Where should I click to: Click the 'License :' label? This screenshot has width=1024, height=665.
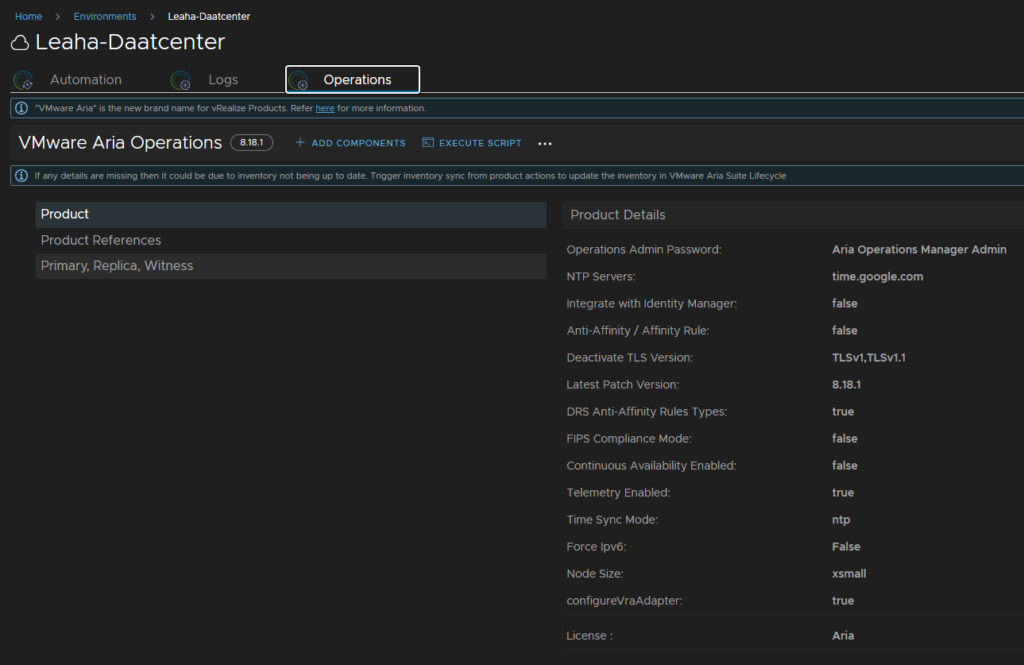[x=590, y=636]
